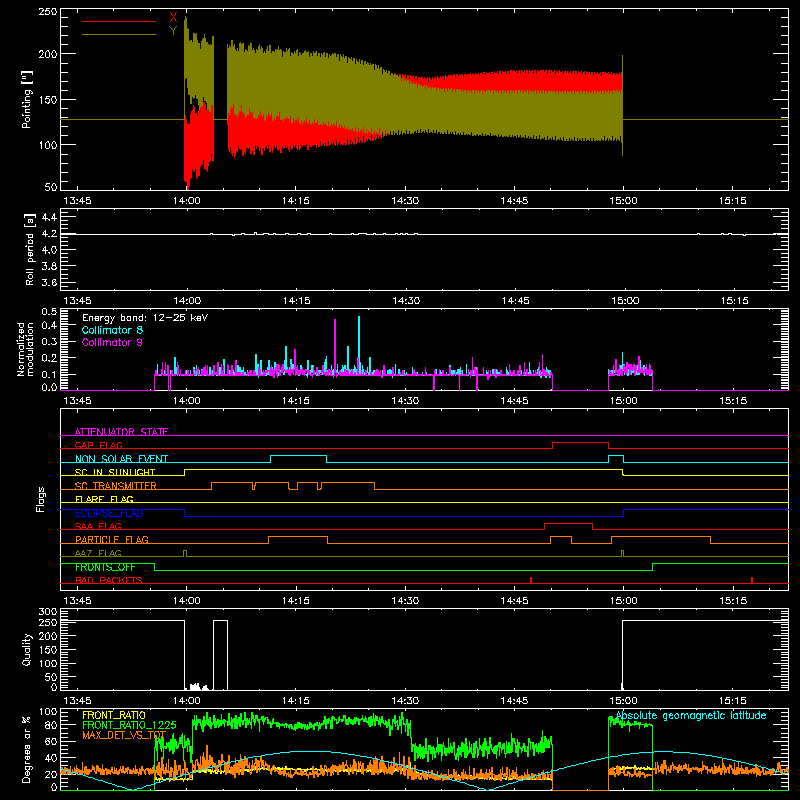
Task: Click the 'Roll period [s]' axis label
Action: coord(30,249)
